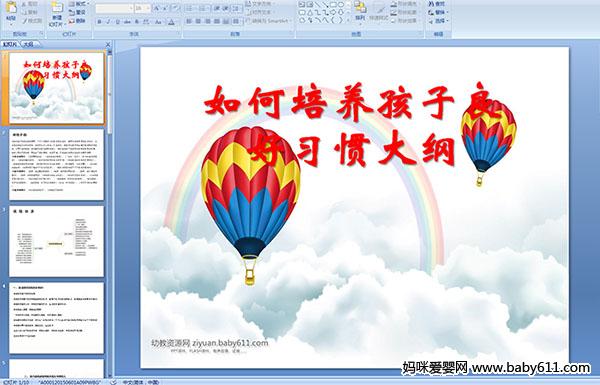The image size is (600, 385).
Task: Click the font color swatch button
Action: pyautogui.click(x=171, y=22)
